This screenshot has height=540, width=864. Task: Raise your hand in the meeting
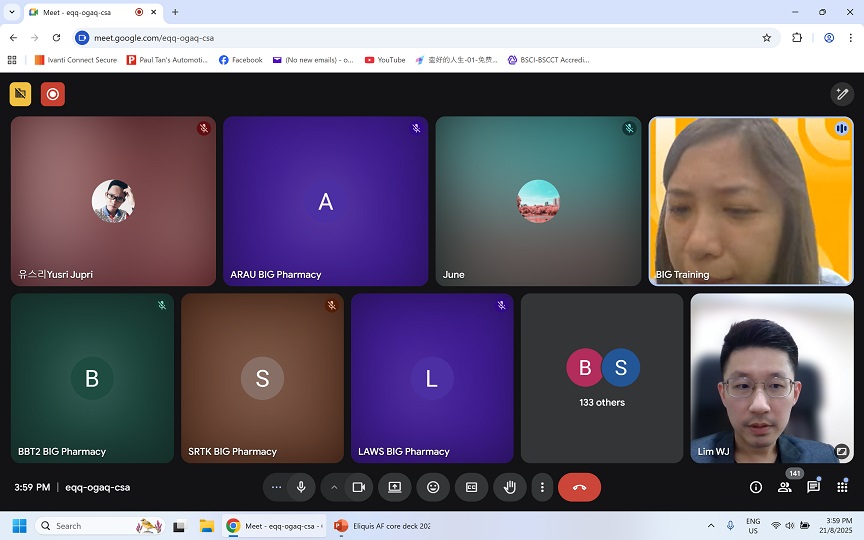509,487
